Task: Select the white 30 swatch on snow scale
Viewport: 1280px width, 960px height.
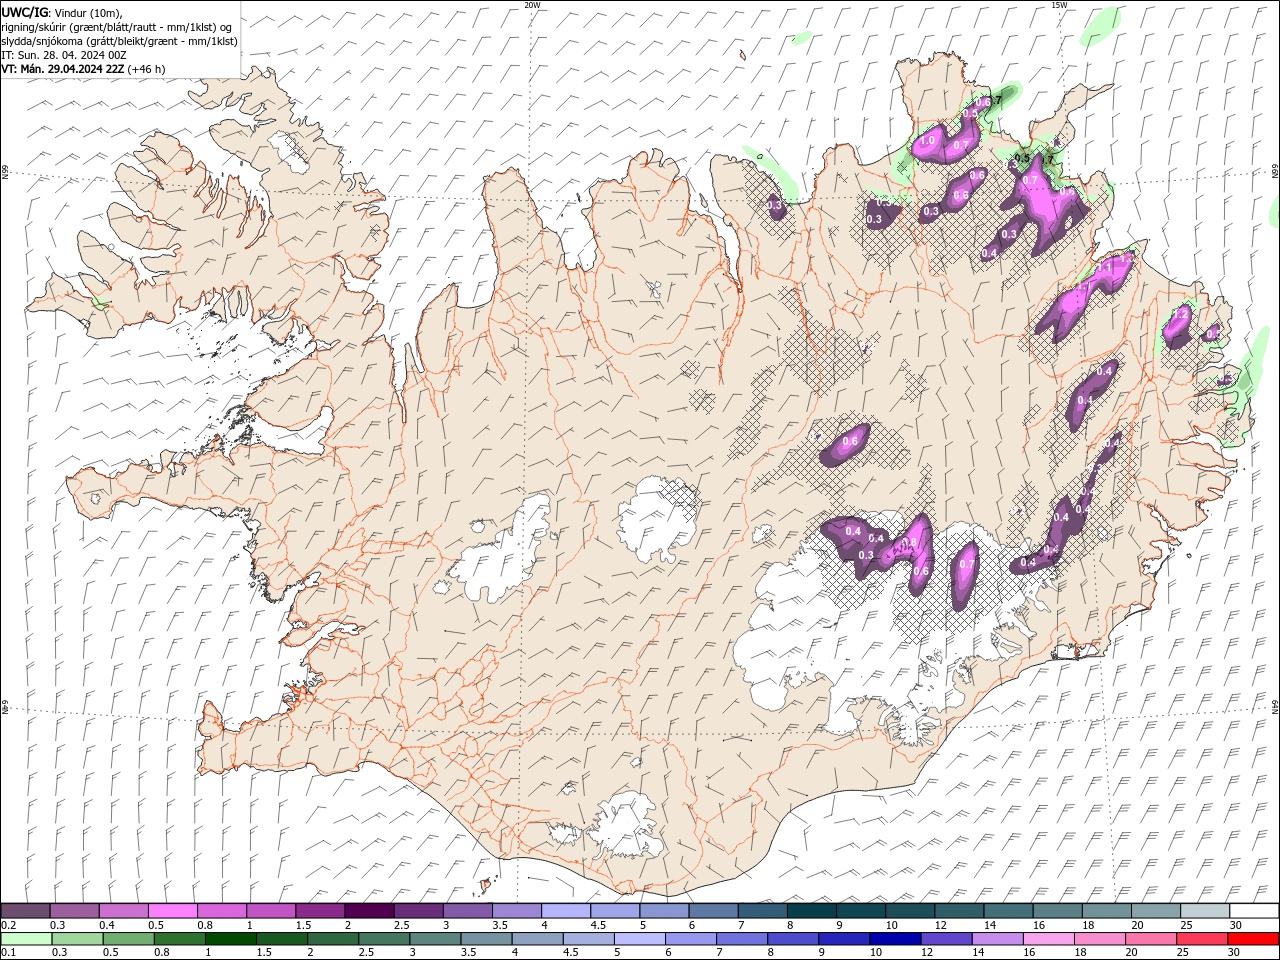Action: [1254, 911]
